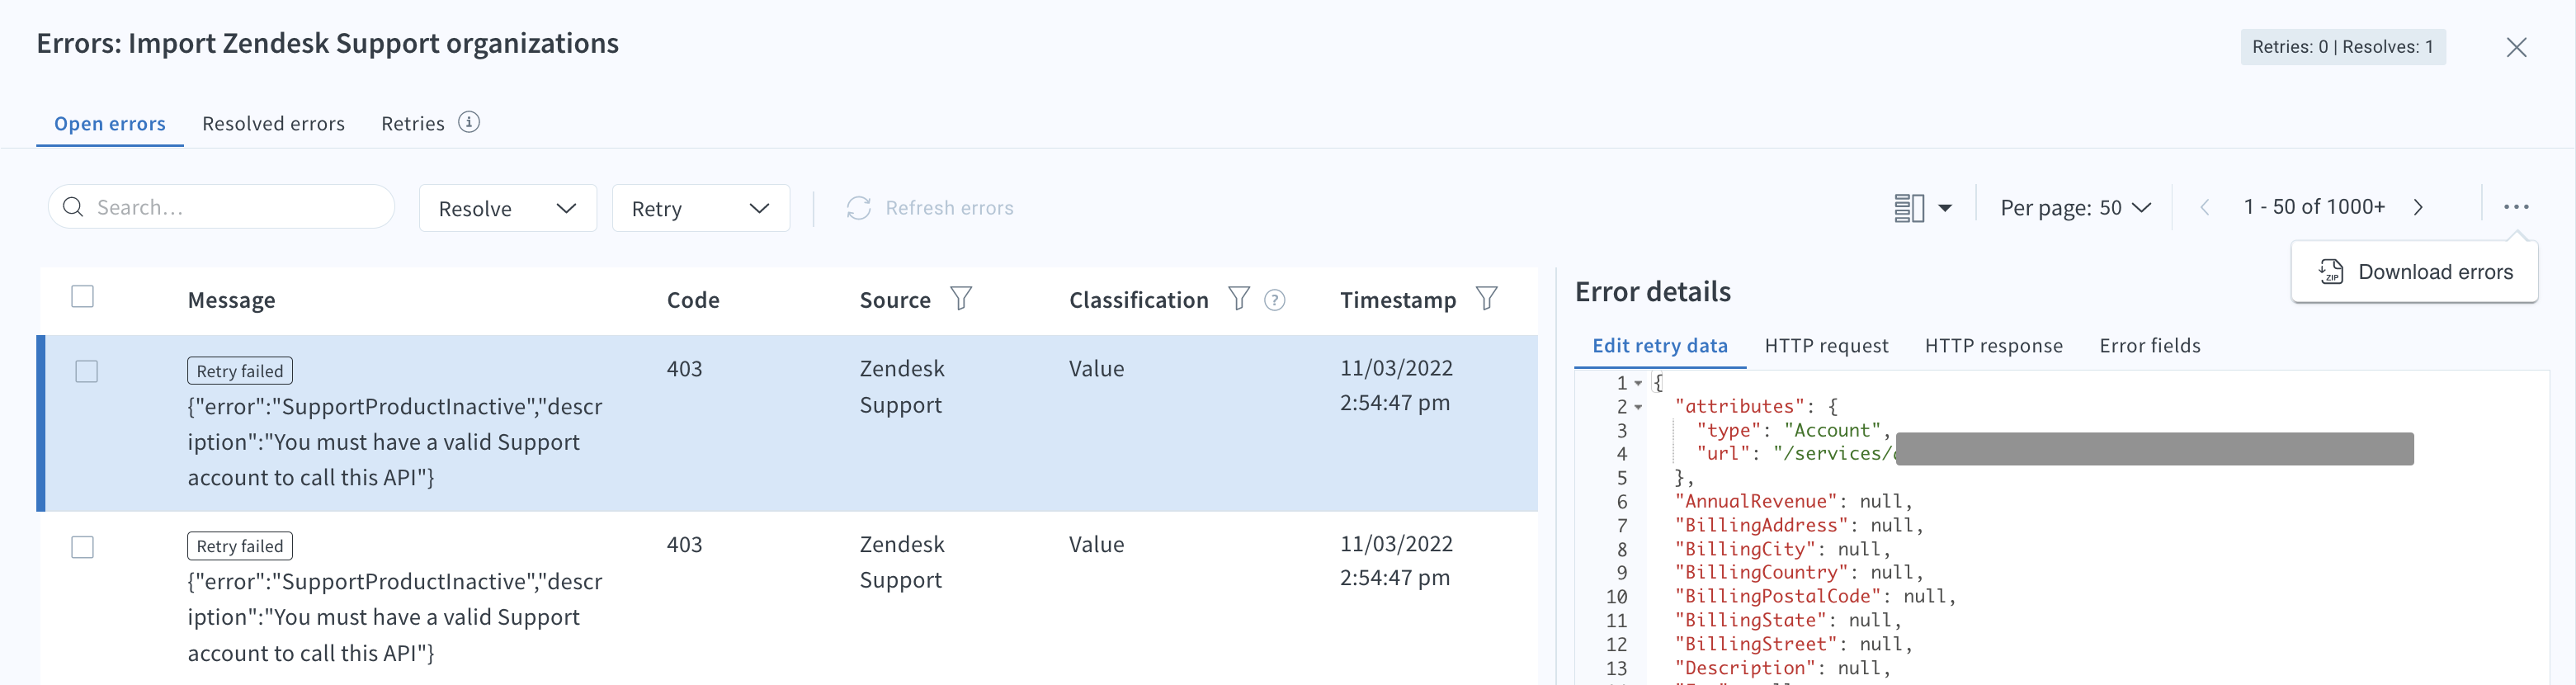Expand the Per page: 50 selector
This screenshot has width=2576, height=685.
pos(2075,208)
